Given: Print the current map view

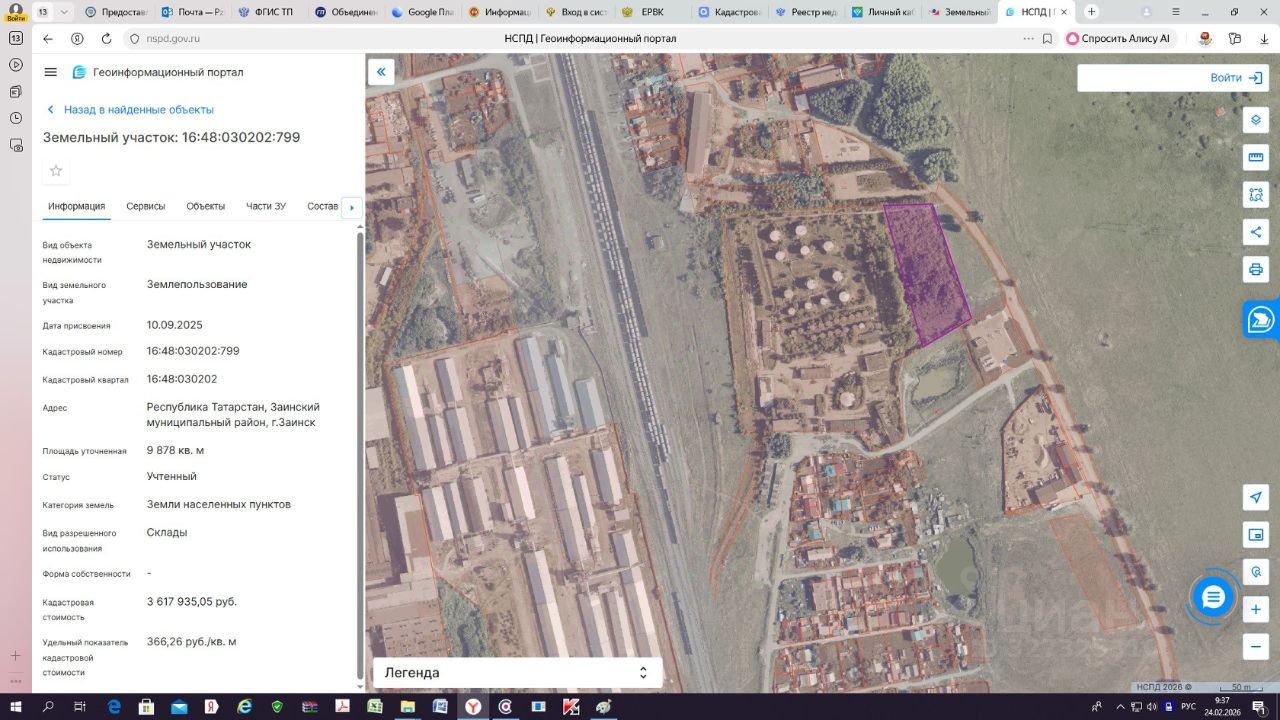Looking at the screenshot, I should click(1255, 269).
